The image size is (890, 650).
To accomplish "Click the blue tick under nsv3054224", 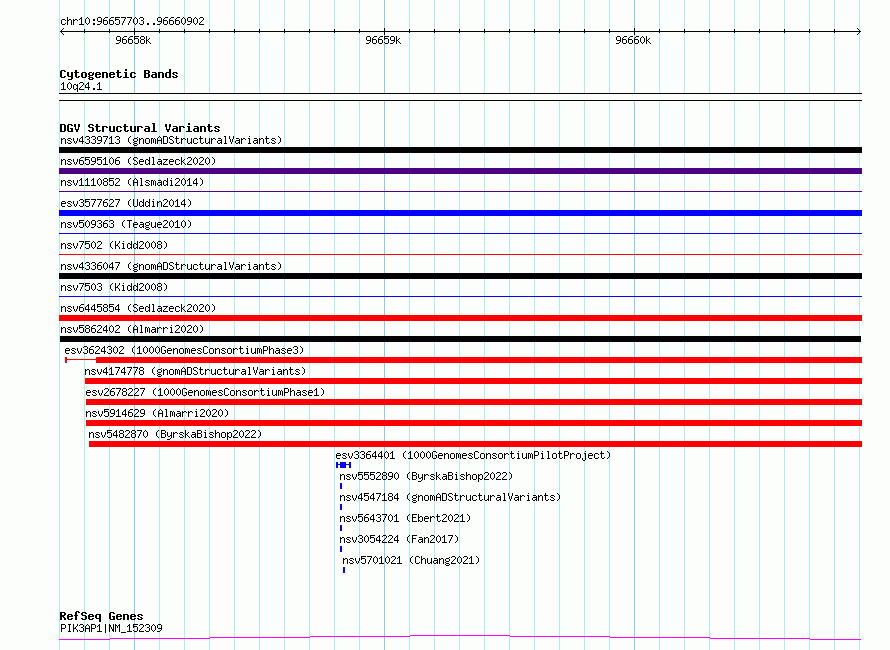I will 341,549.
